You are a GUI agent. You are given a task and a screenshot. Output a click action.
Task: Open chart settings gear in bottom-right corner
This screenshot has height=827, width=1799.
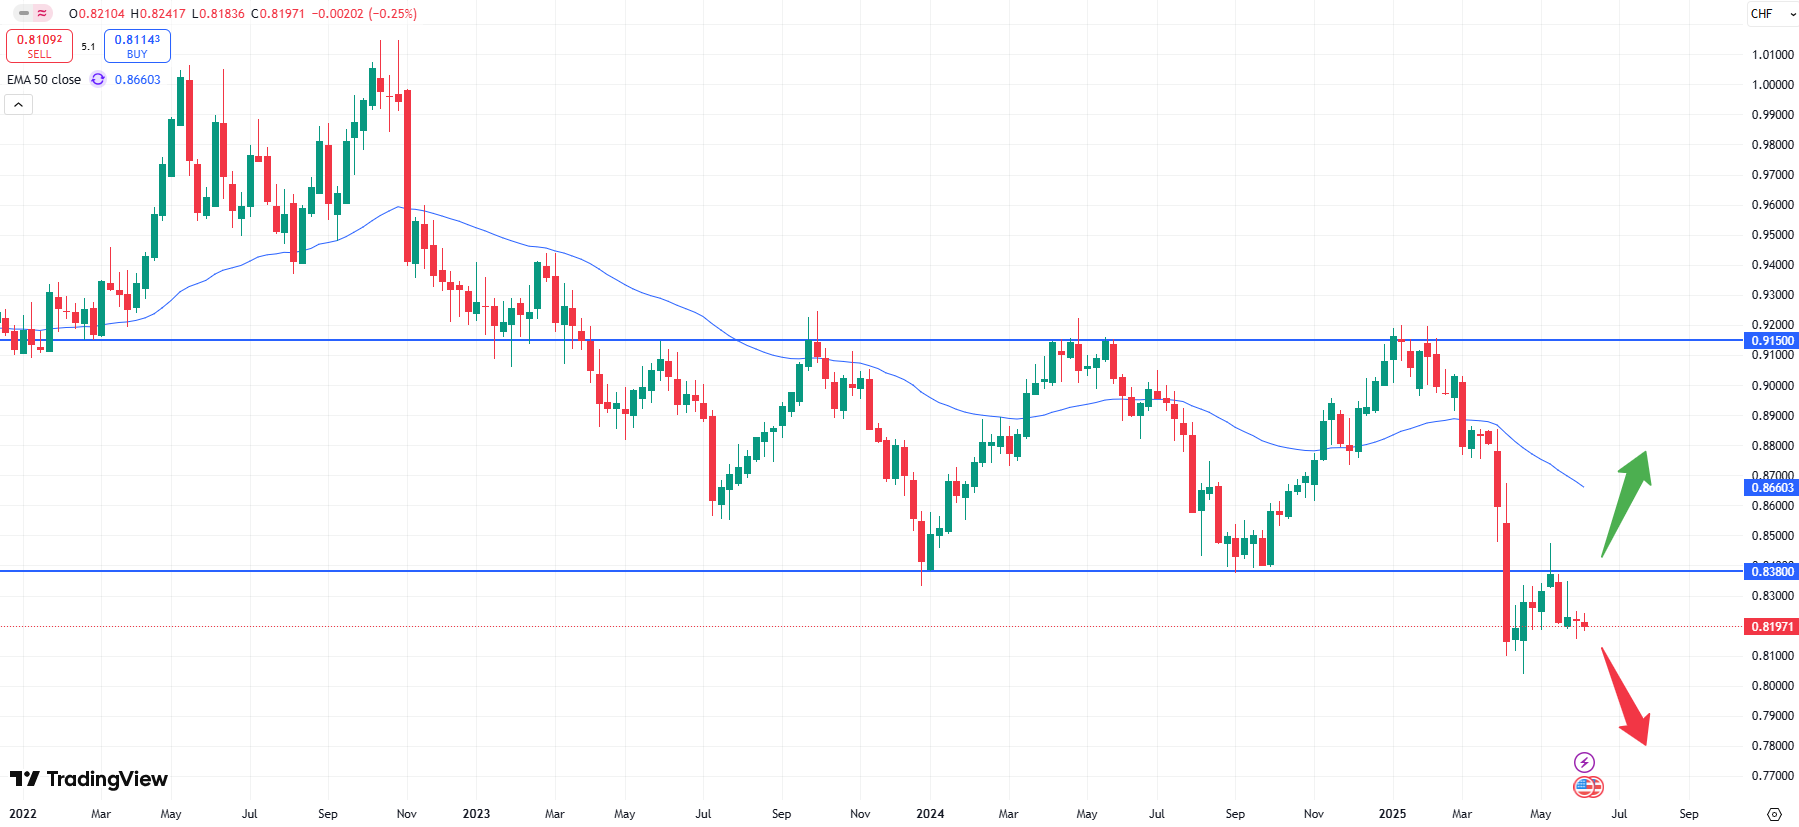coord(1774,814)
